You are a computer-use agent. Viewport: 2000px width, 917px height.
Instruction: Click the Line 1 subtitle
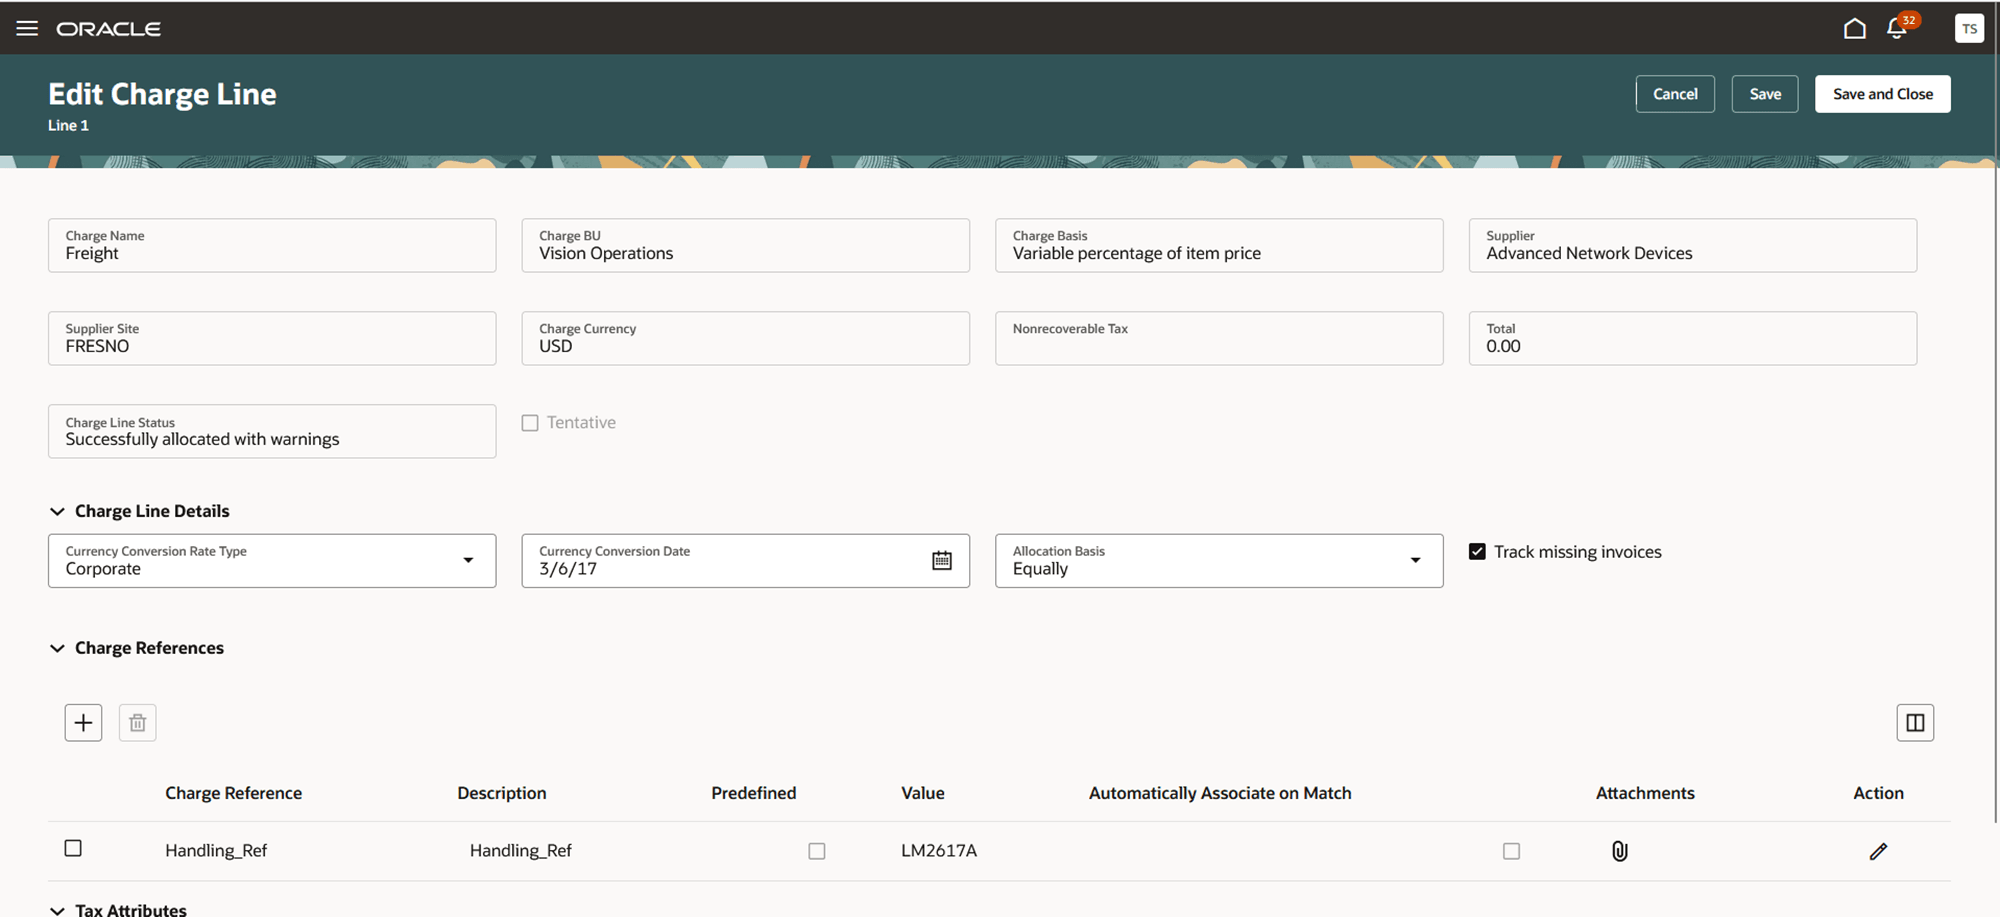point(68,125)
